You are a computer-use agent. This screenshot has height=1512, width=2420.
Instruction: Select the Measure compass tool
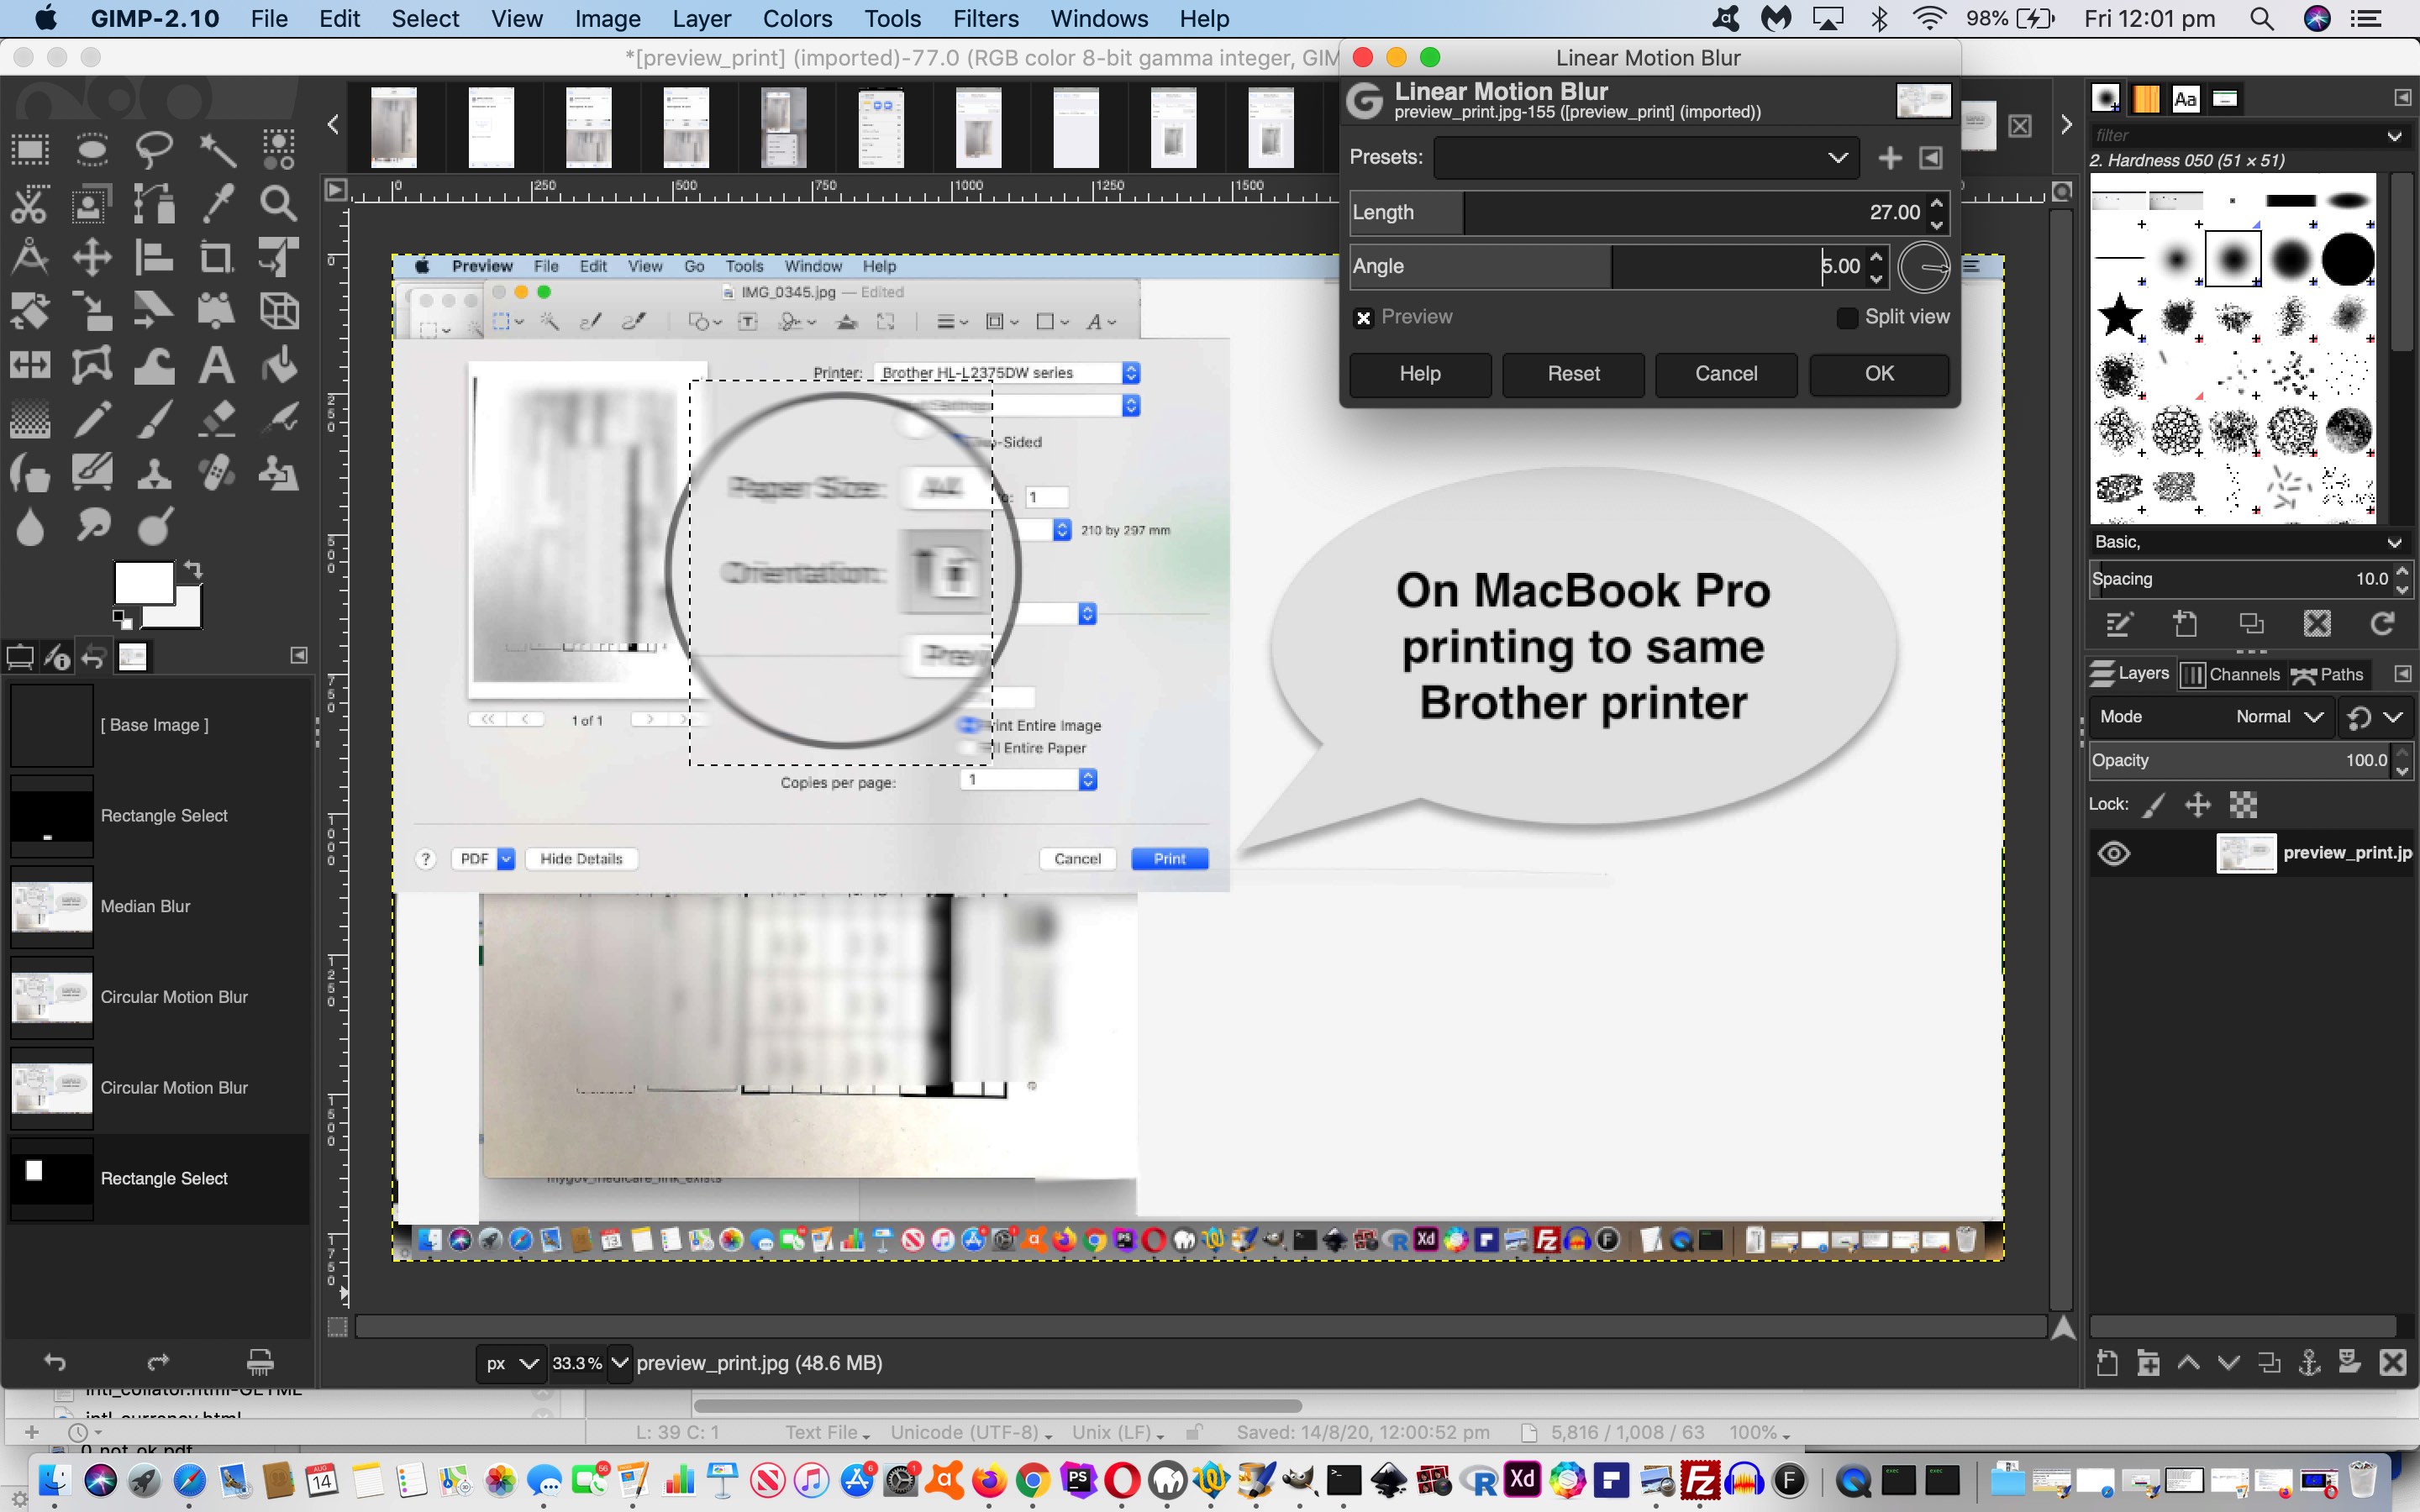point(30,258)
